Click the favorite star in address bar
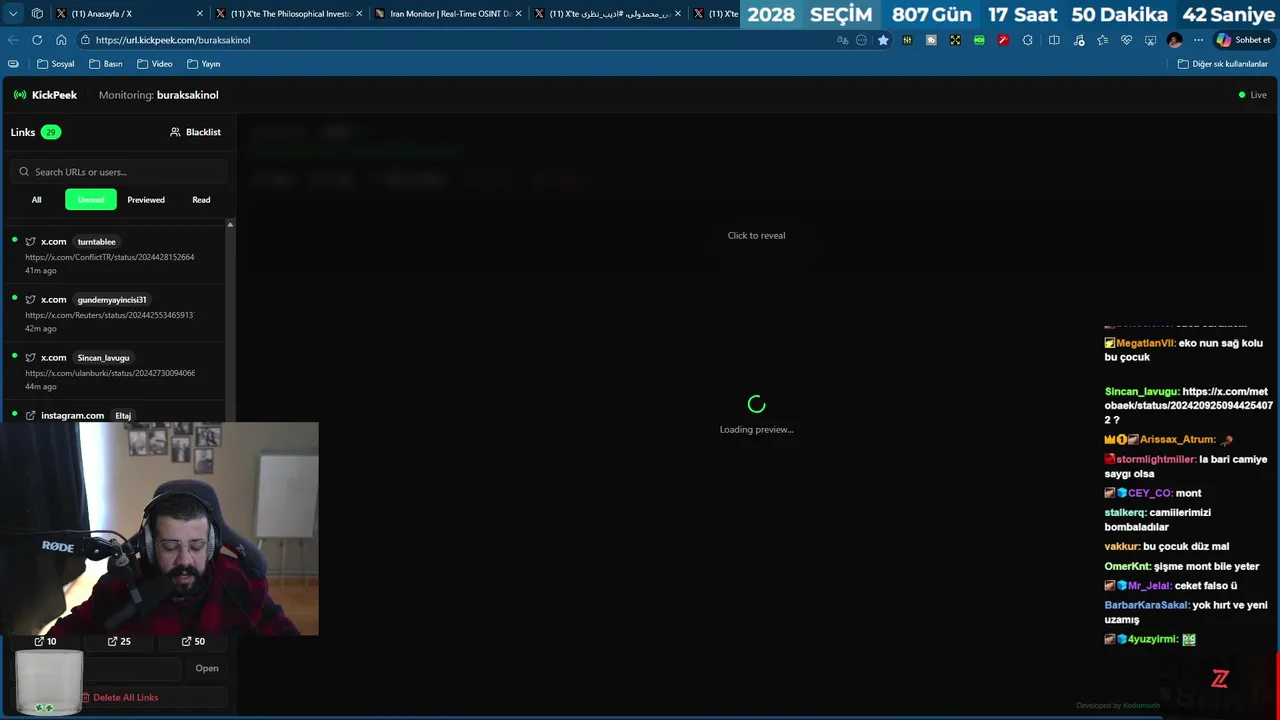The width and height of the screenshot is (1280, 720). pos(883,40)
